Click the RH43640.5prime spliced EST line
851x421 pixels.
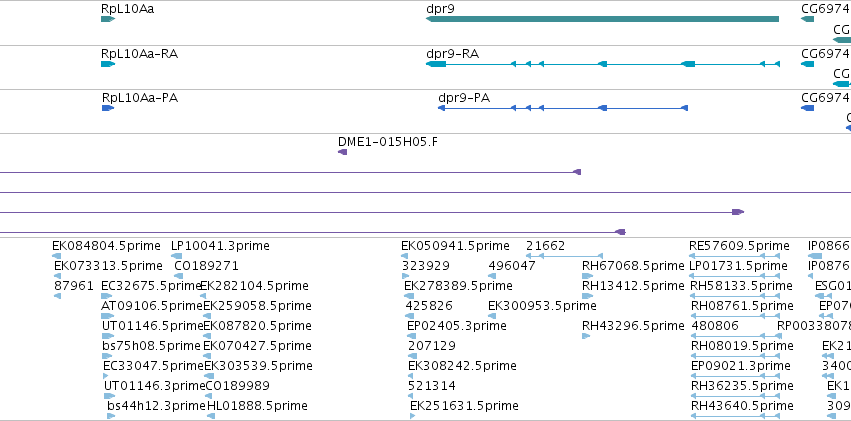click(735, 416)
